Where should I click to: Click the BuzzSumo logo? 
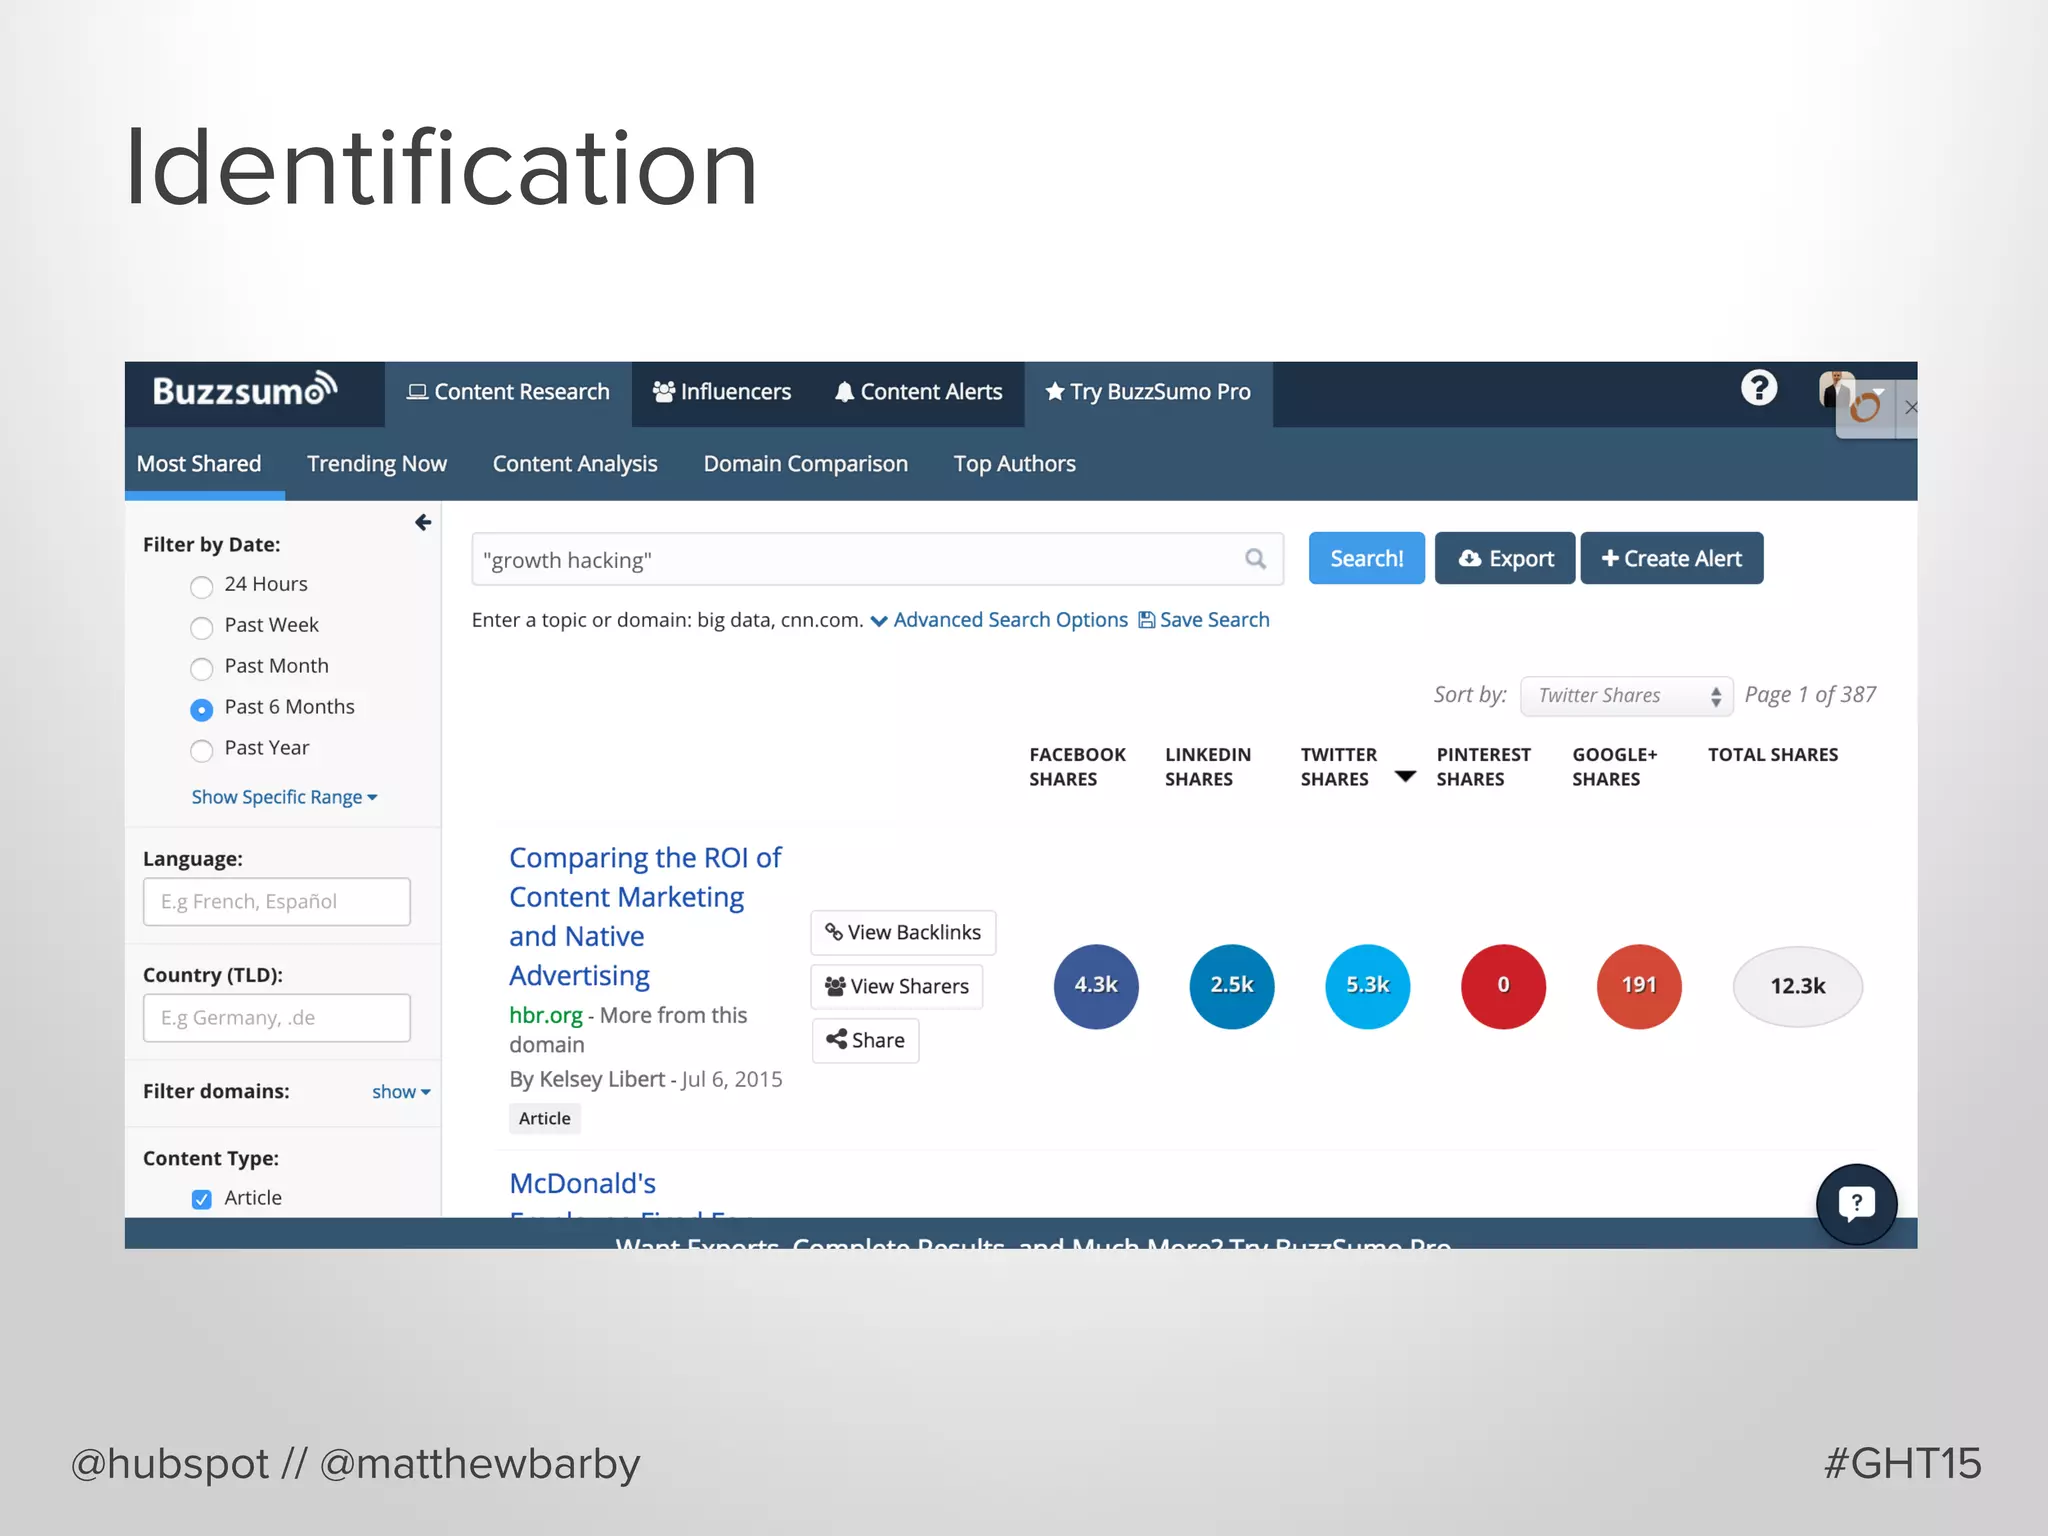(245, 391)
